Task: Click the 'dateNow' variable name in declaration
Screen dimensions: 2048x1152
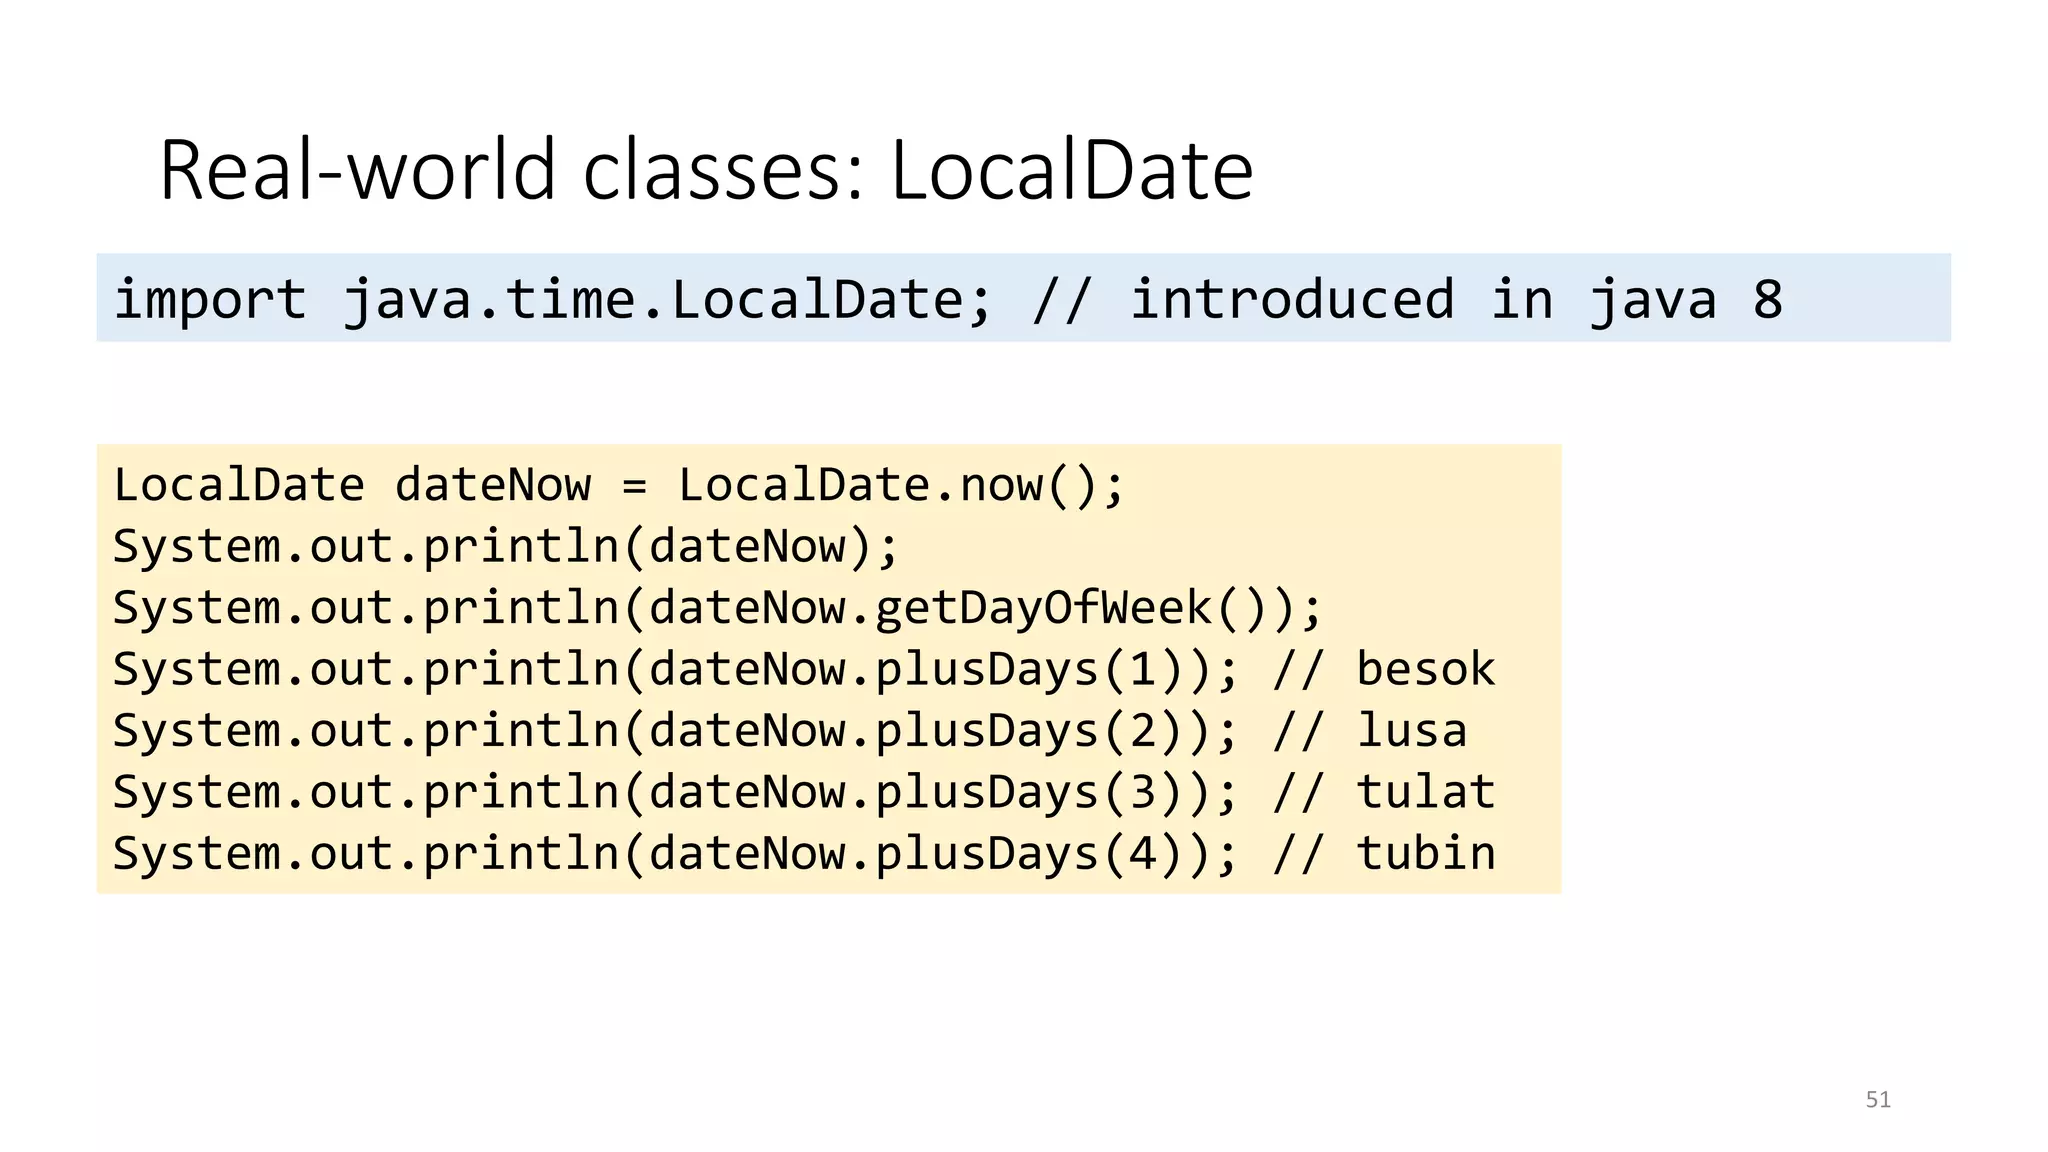Action: [x=492, y=486]
